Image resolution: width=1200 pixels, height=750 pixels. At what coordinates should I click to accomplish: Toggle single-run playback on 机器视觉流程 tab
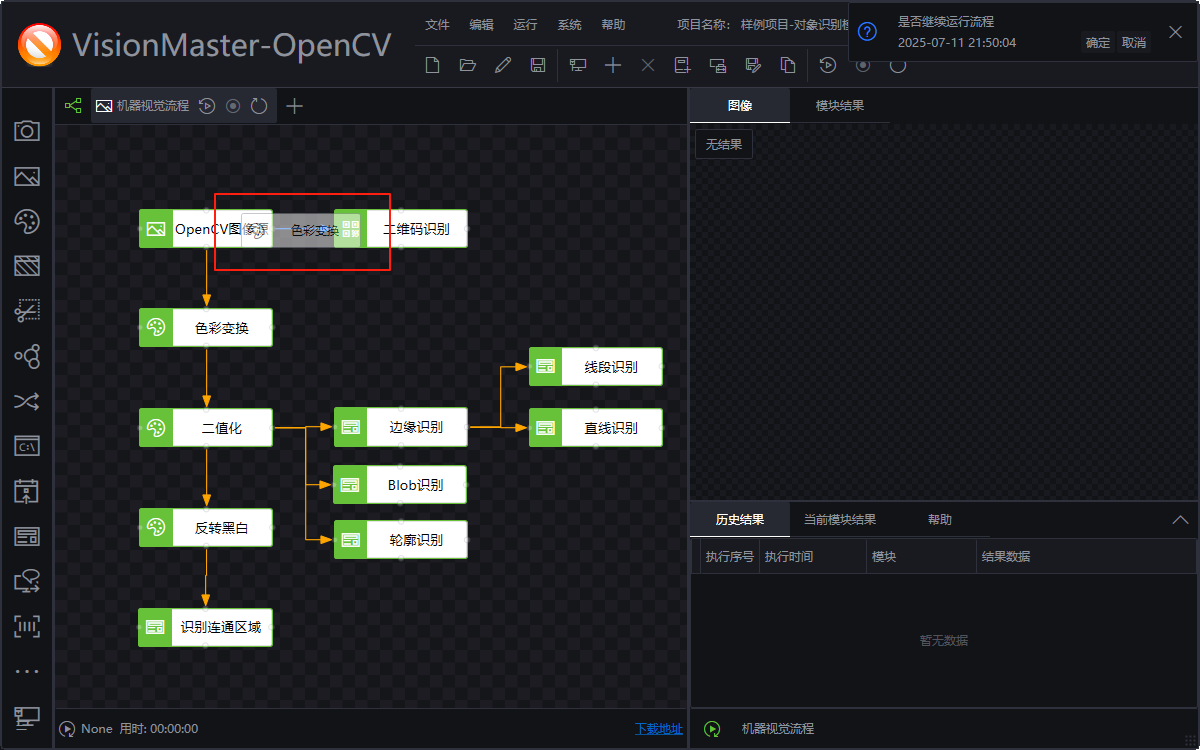tap(207, 105)
